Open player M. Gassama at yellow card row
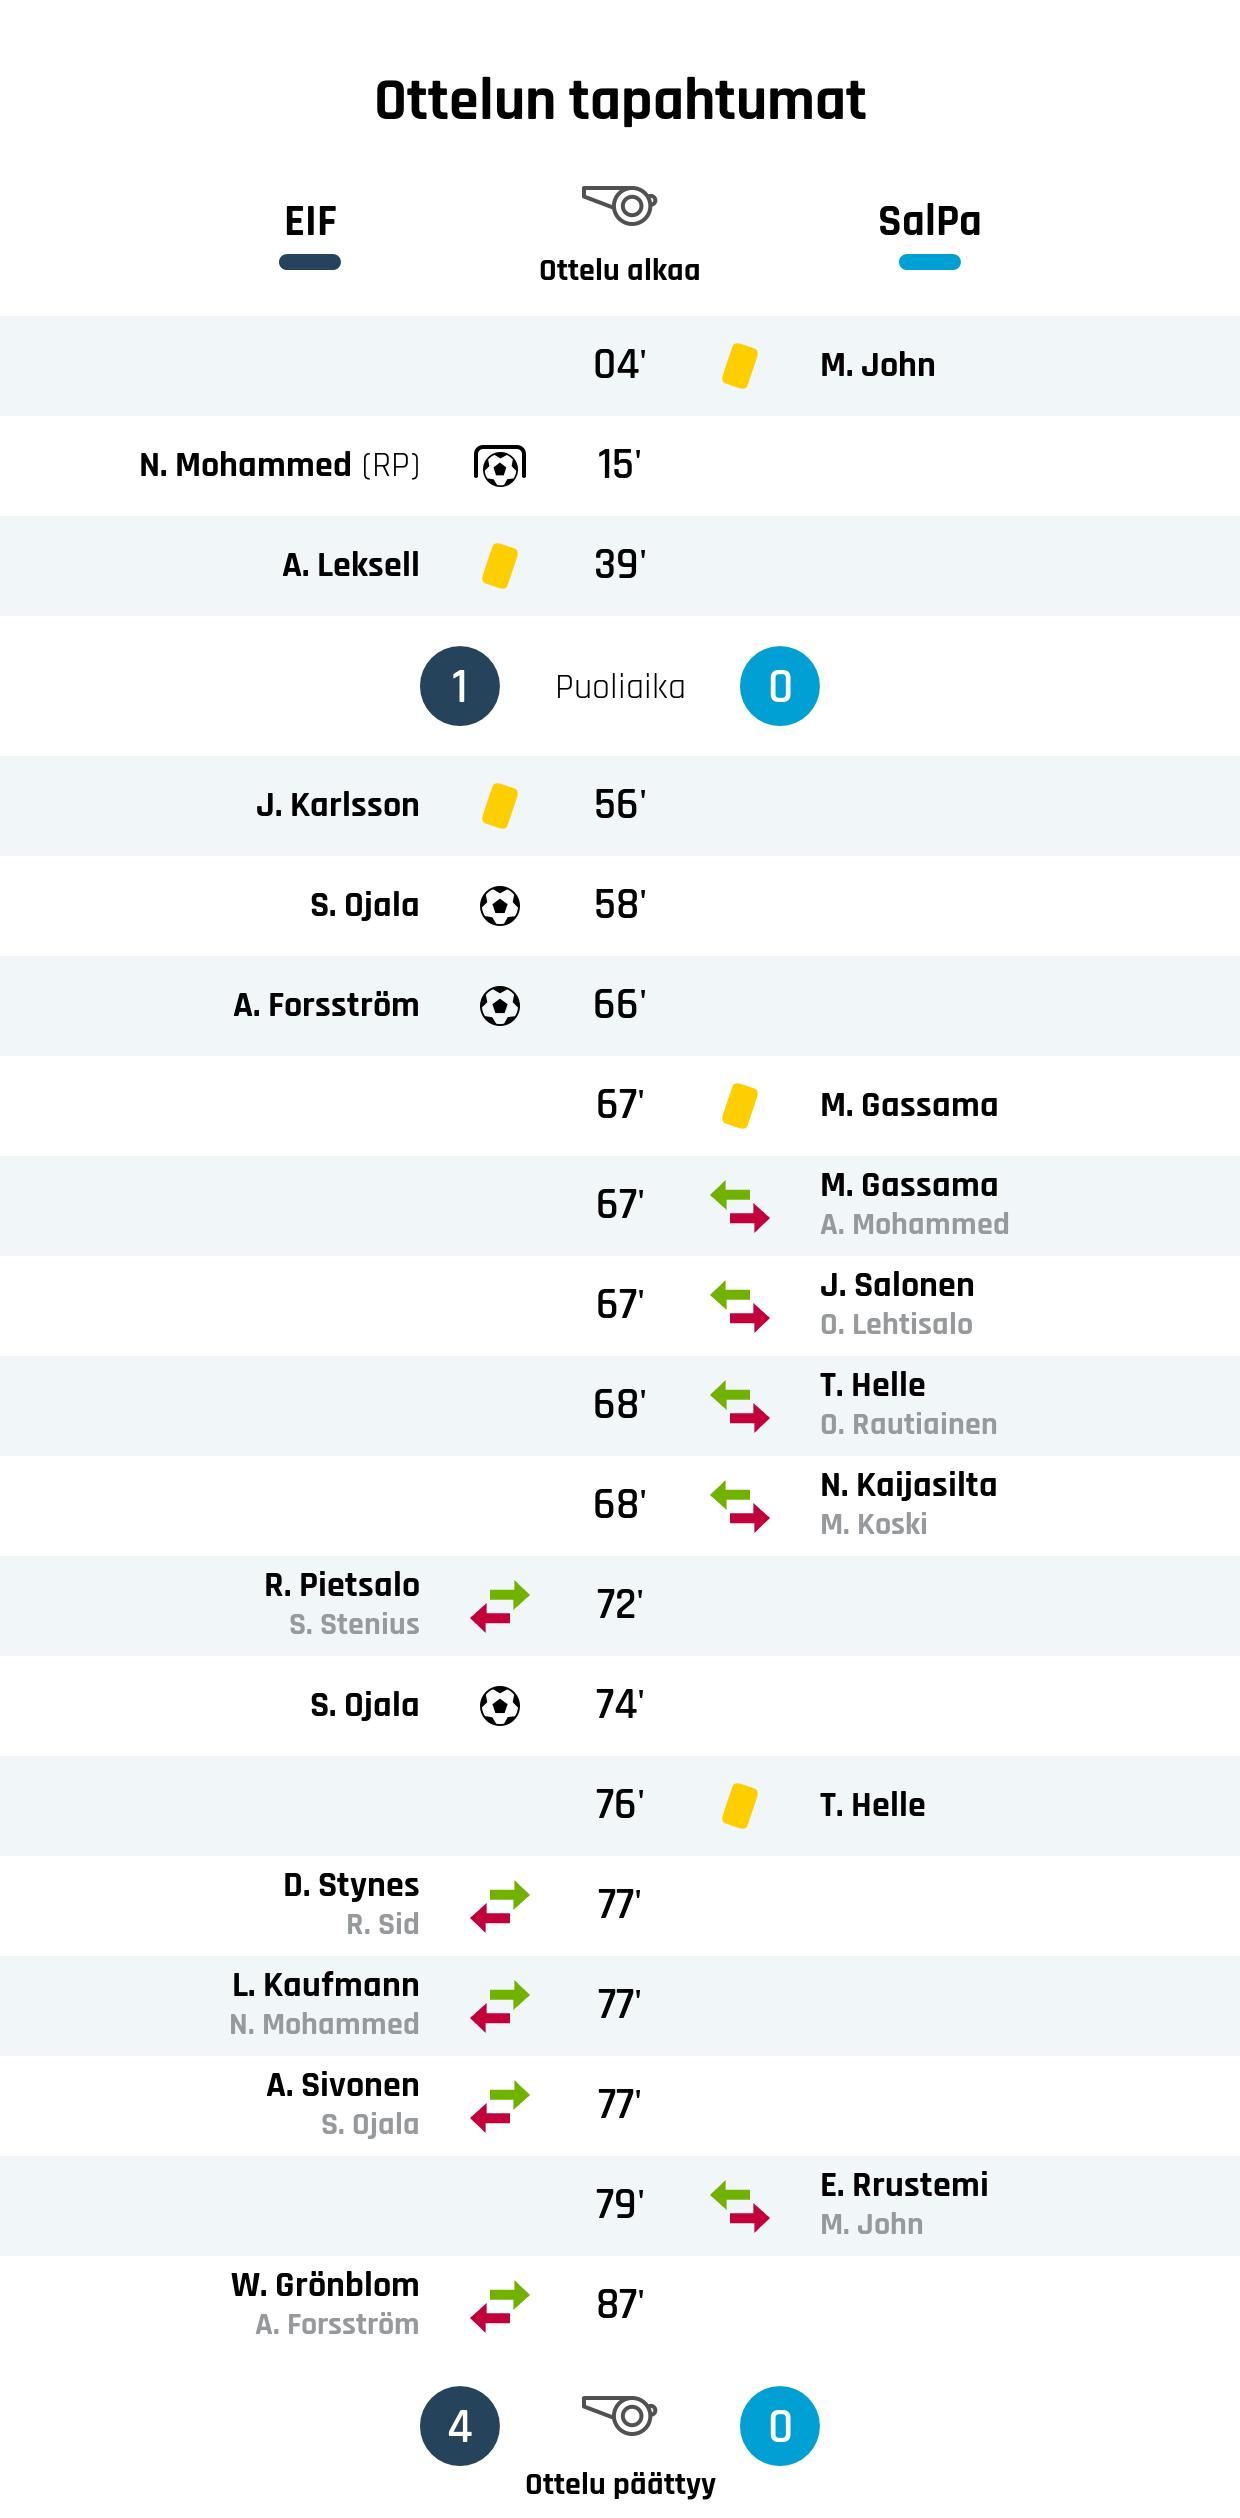The height and width of the screenshot is (2518, 1240). click(908, 1106)
